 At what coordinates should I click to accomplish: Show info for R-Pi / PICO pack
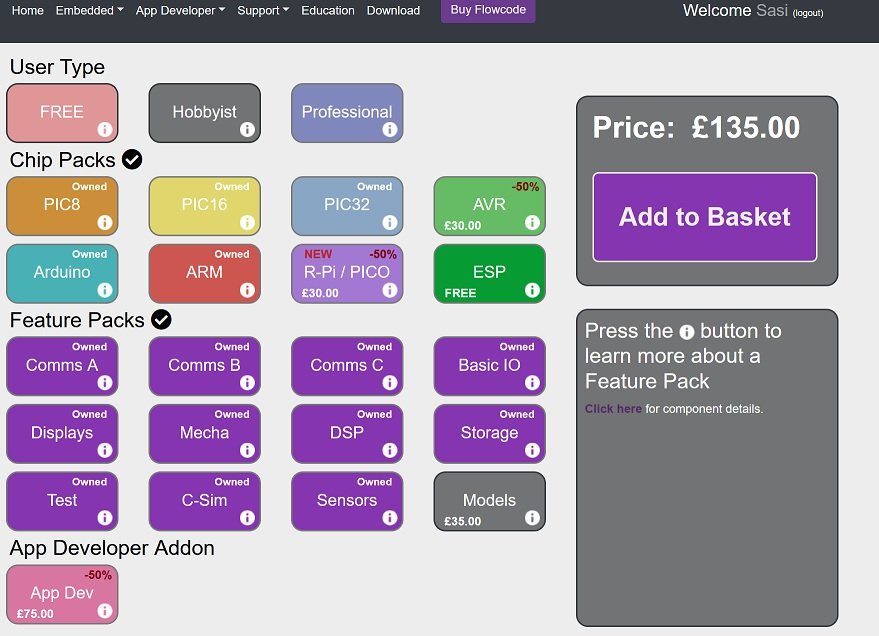(389, 291)
